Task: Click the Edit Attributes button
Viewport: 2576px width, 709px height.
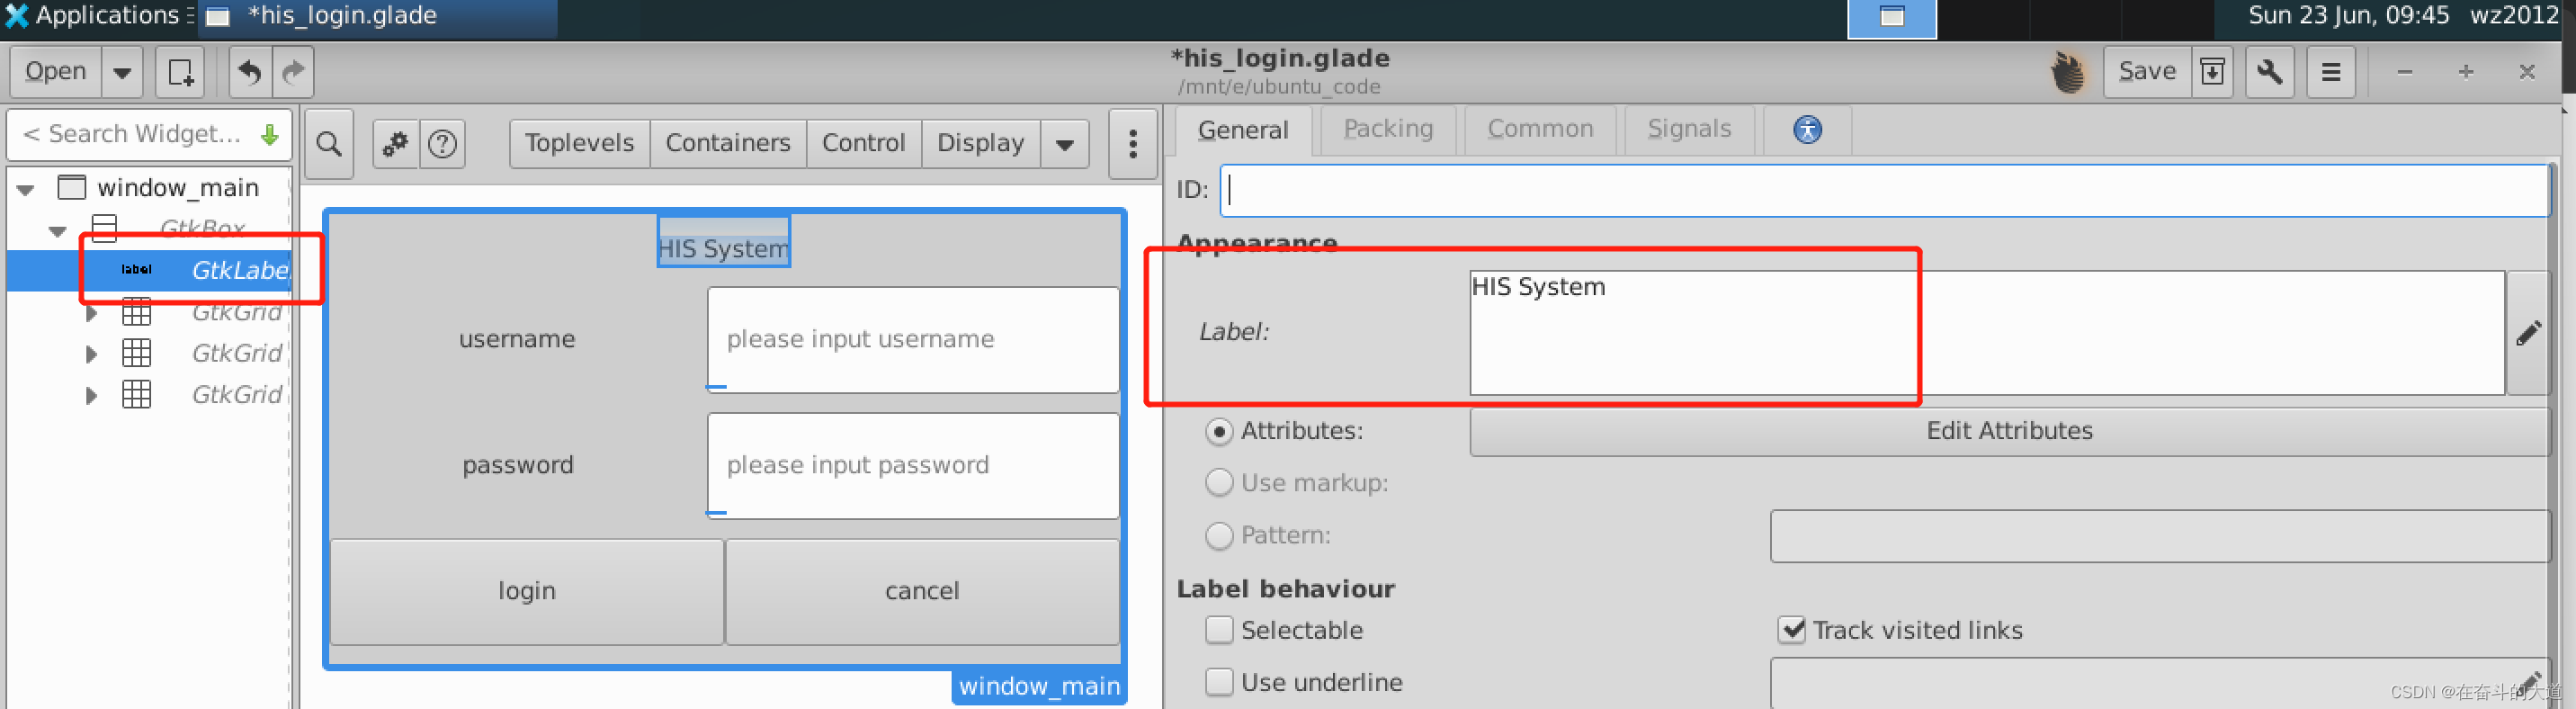Action: 2009,431
